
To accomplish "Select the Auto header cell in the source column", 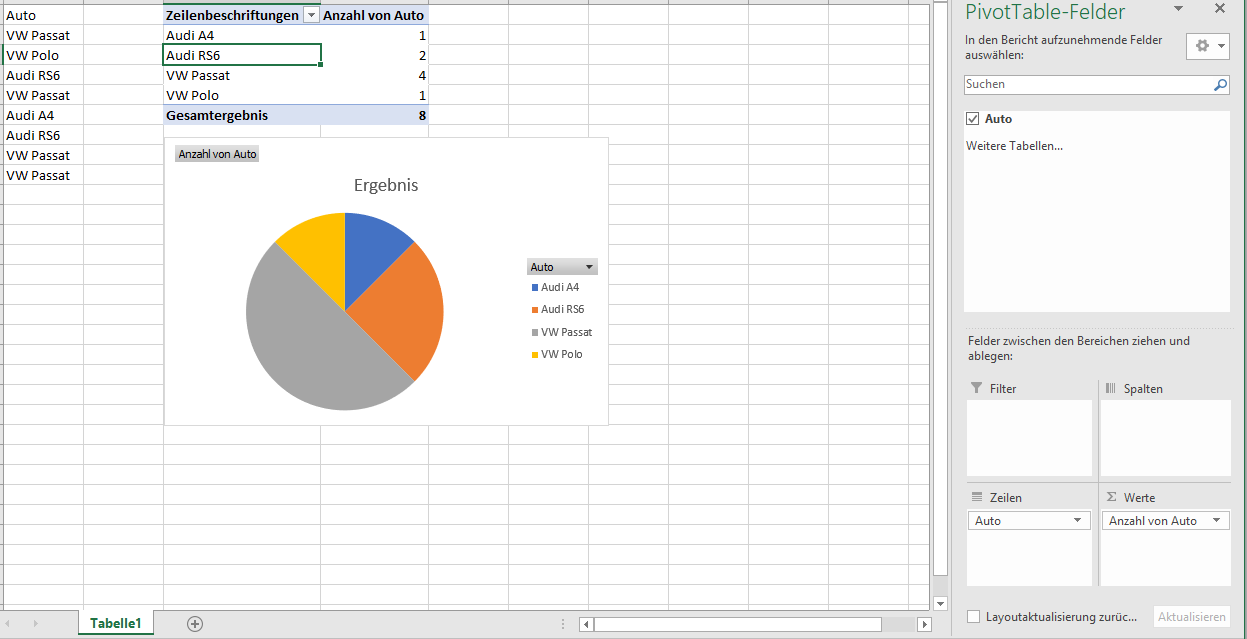I will click(43, 15).
